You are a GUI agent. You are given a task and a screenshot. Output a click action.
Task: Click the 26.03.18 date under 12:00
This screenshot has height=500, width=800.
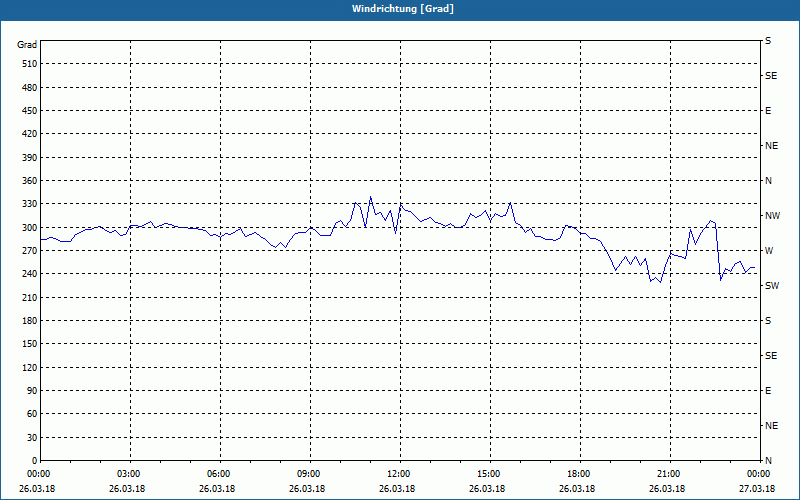click(397, 489)
